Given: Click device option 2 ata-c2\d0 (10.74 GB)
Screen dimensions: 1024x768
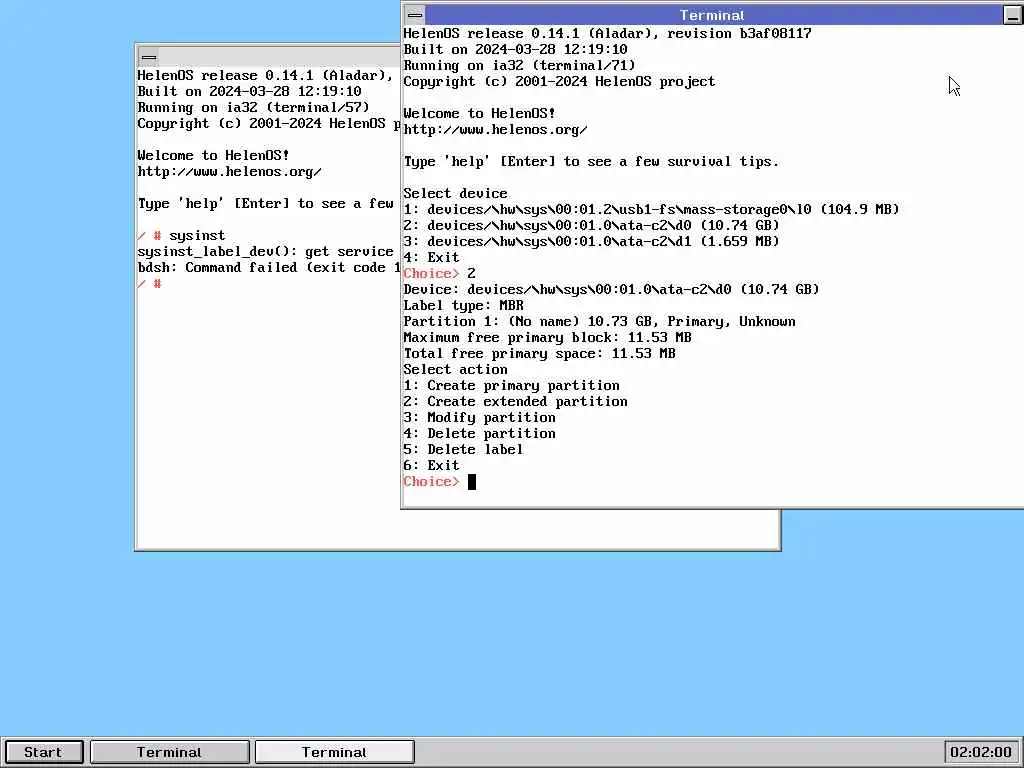Looking at the screenshot, I should [591, 225].
